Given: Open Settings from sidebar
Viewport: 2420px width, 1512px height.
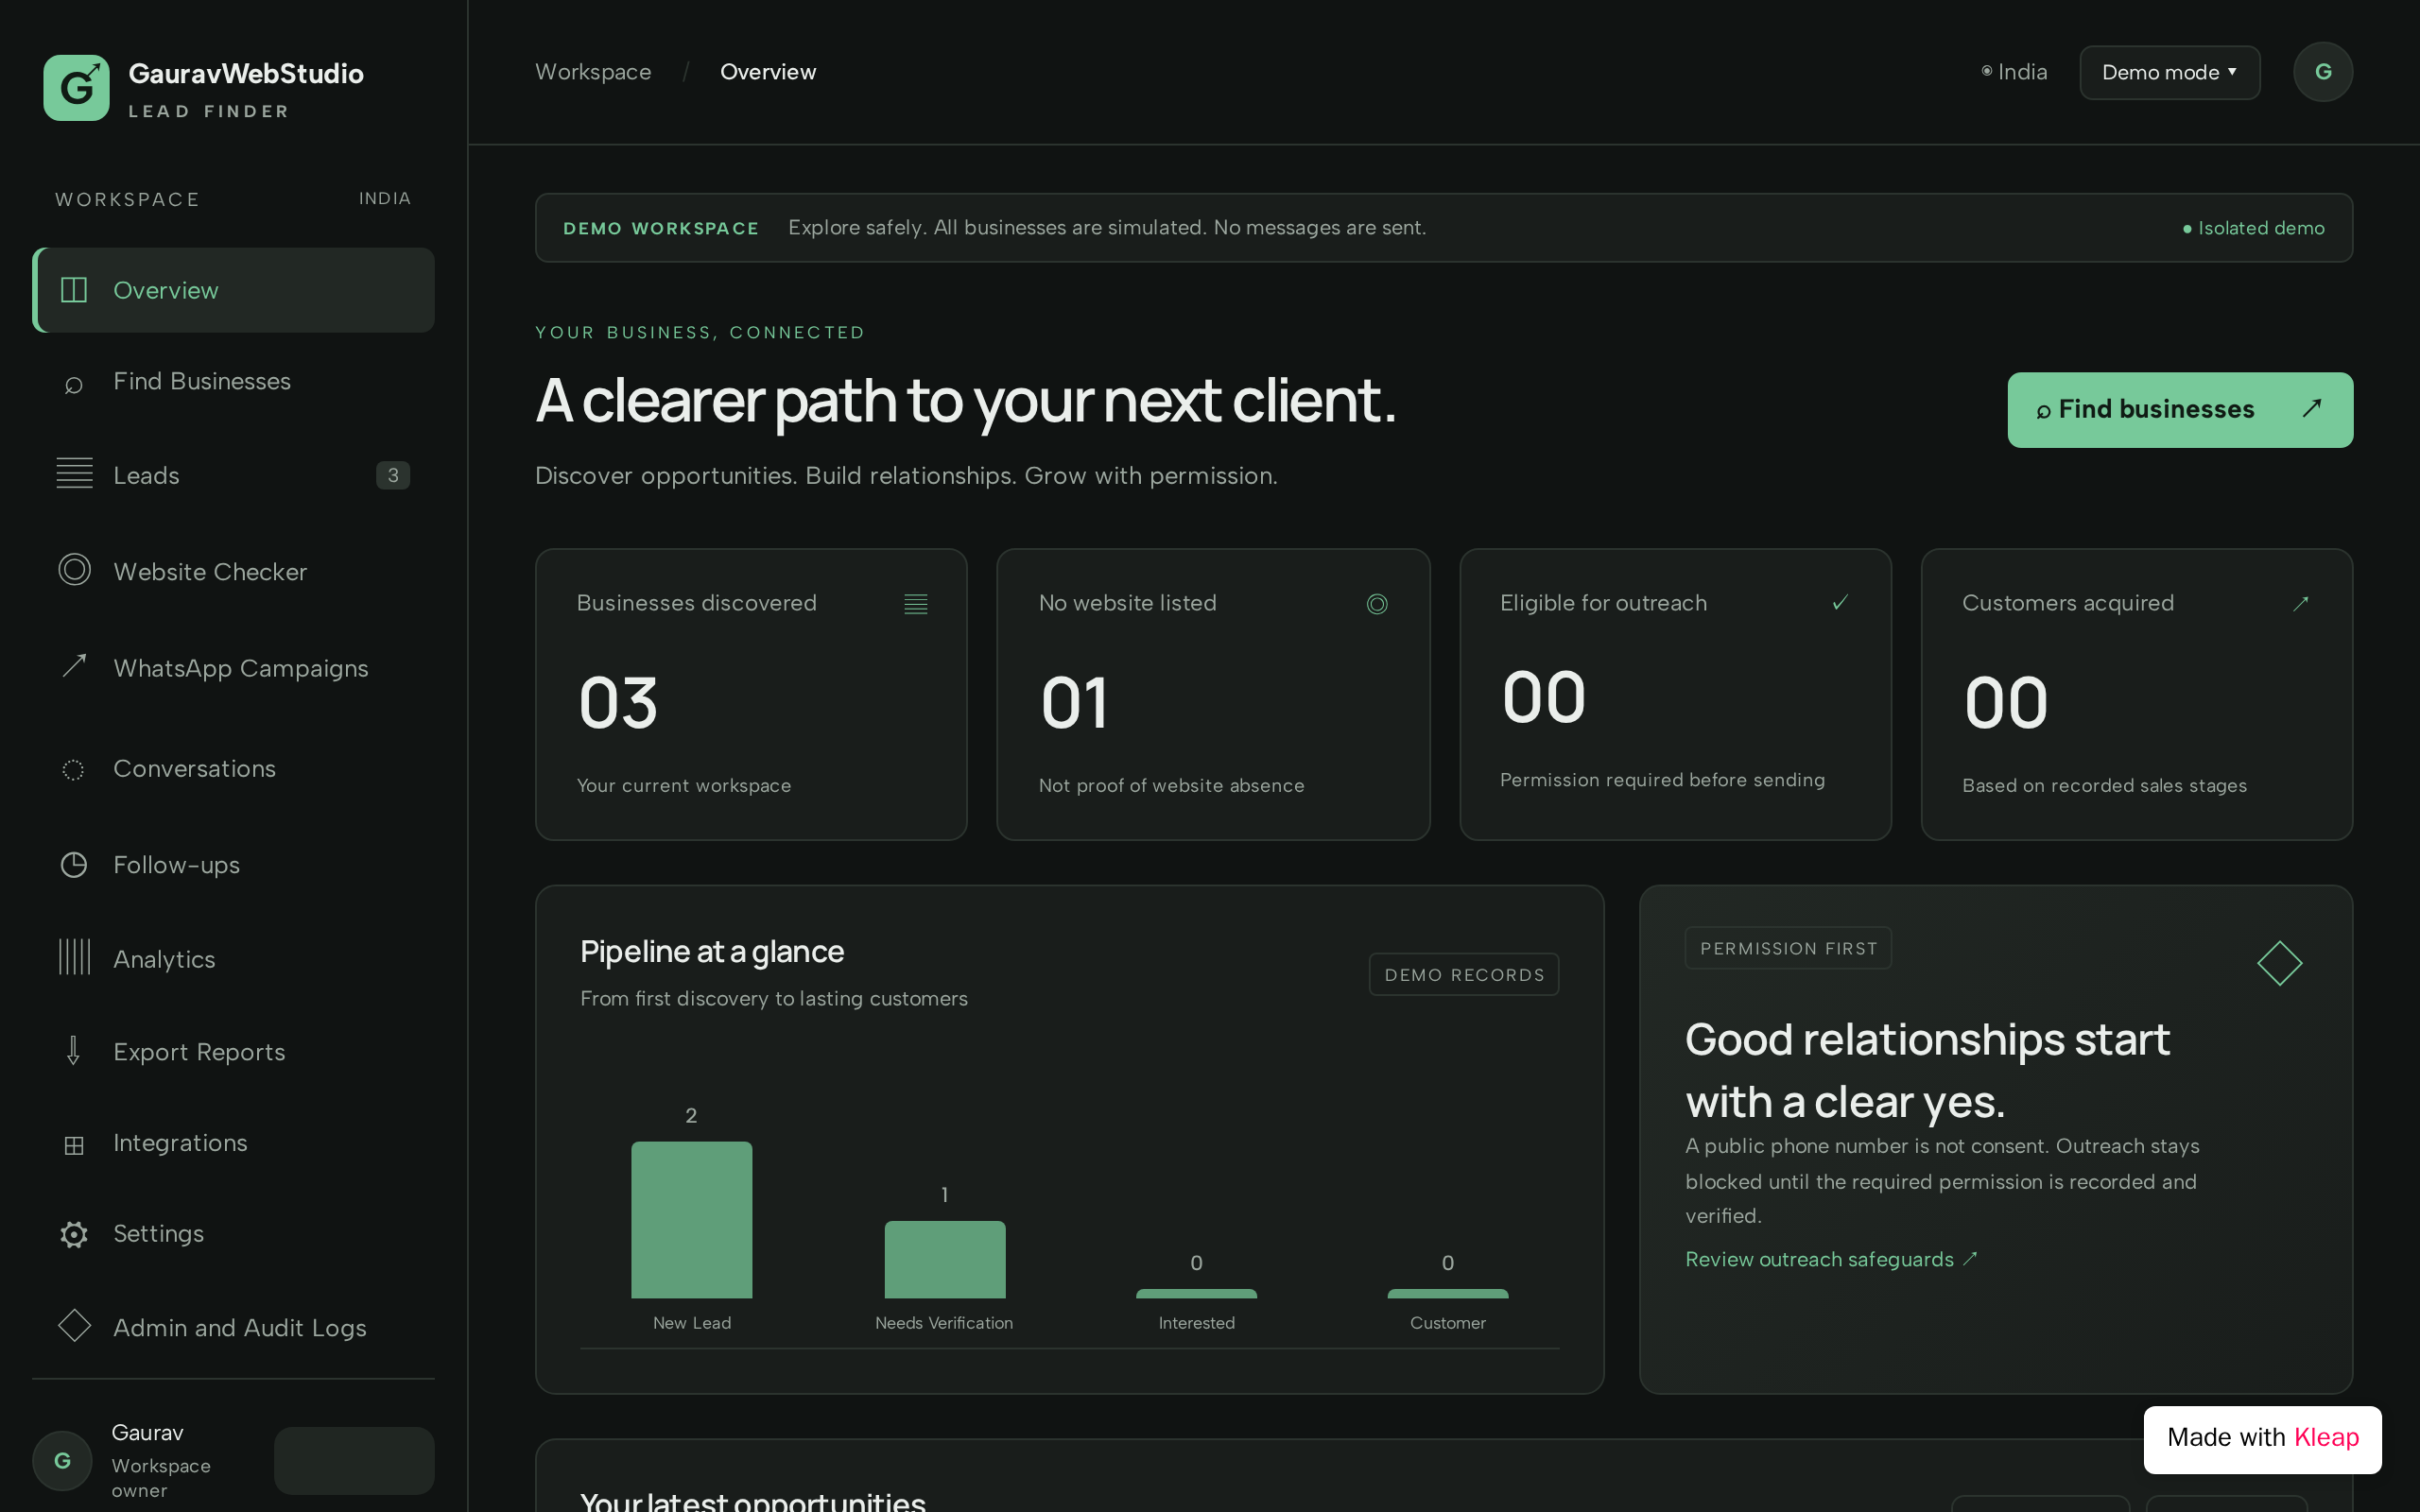Looking at the screenshot, I should pos(234,1234).
